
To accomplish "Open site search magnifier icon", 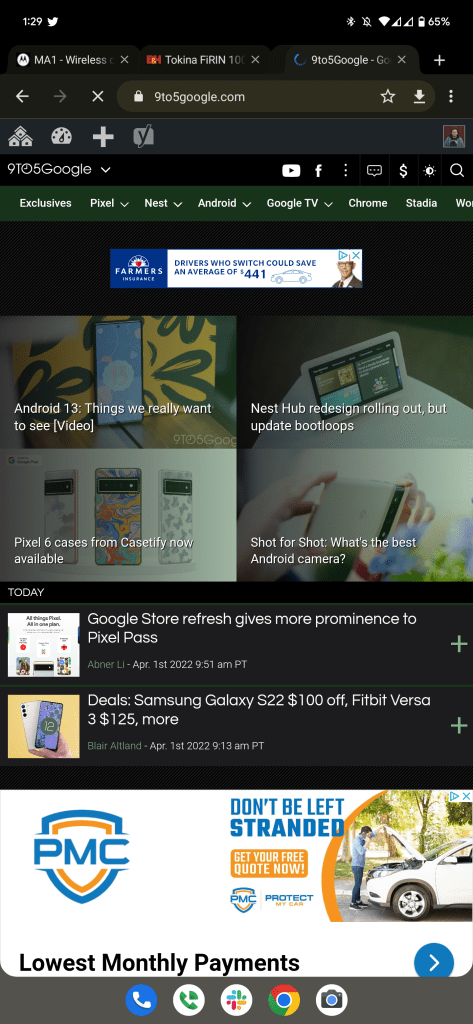I will (x=457, y=171).
